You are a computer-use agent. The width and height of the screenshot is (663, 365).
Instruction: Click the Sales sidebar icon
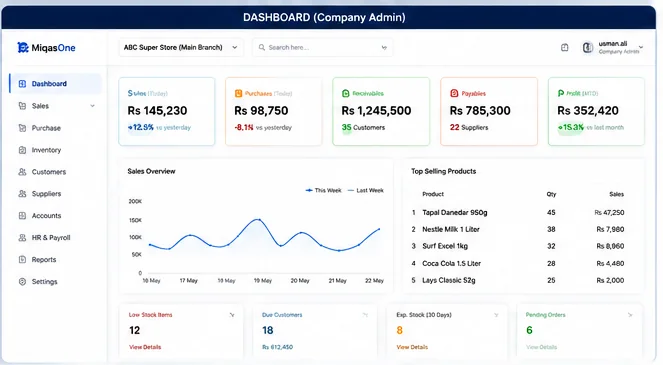coord(22,106)
